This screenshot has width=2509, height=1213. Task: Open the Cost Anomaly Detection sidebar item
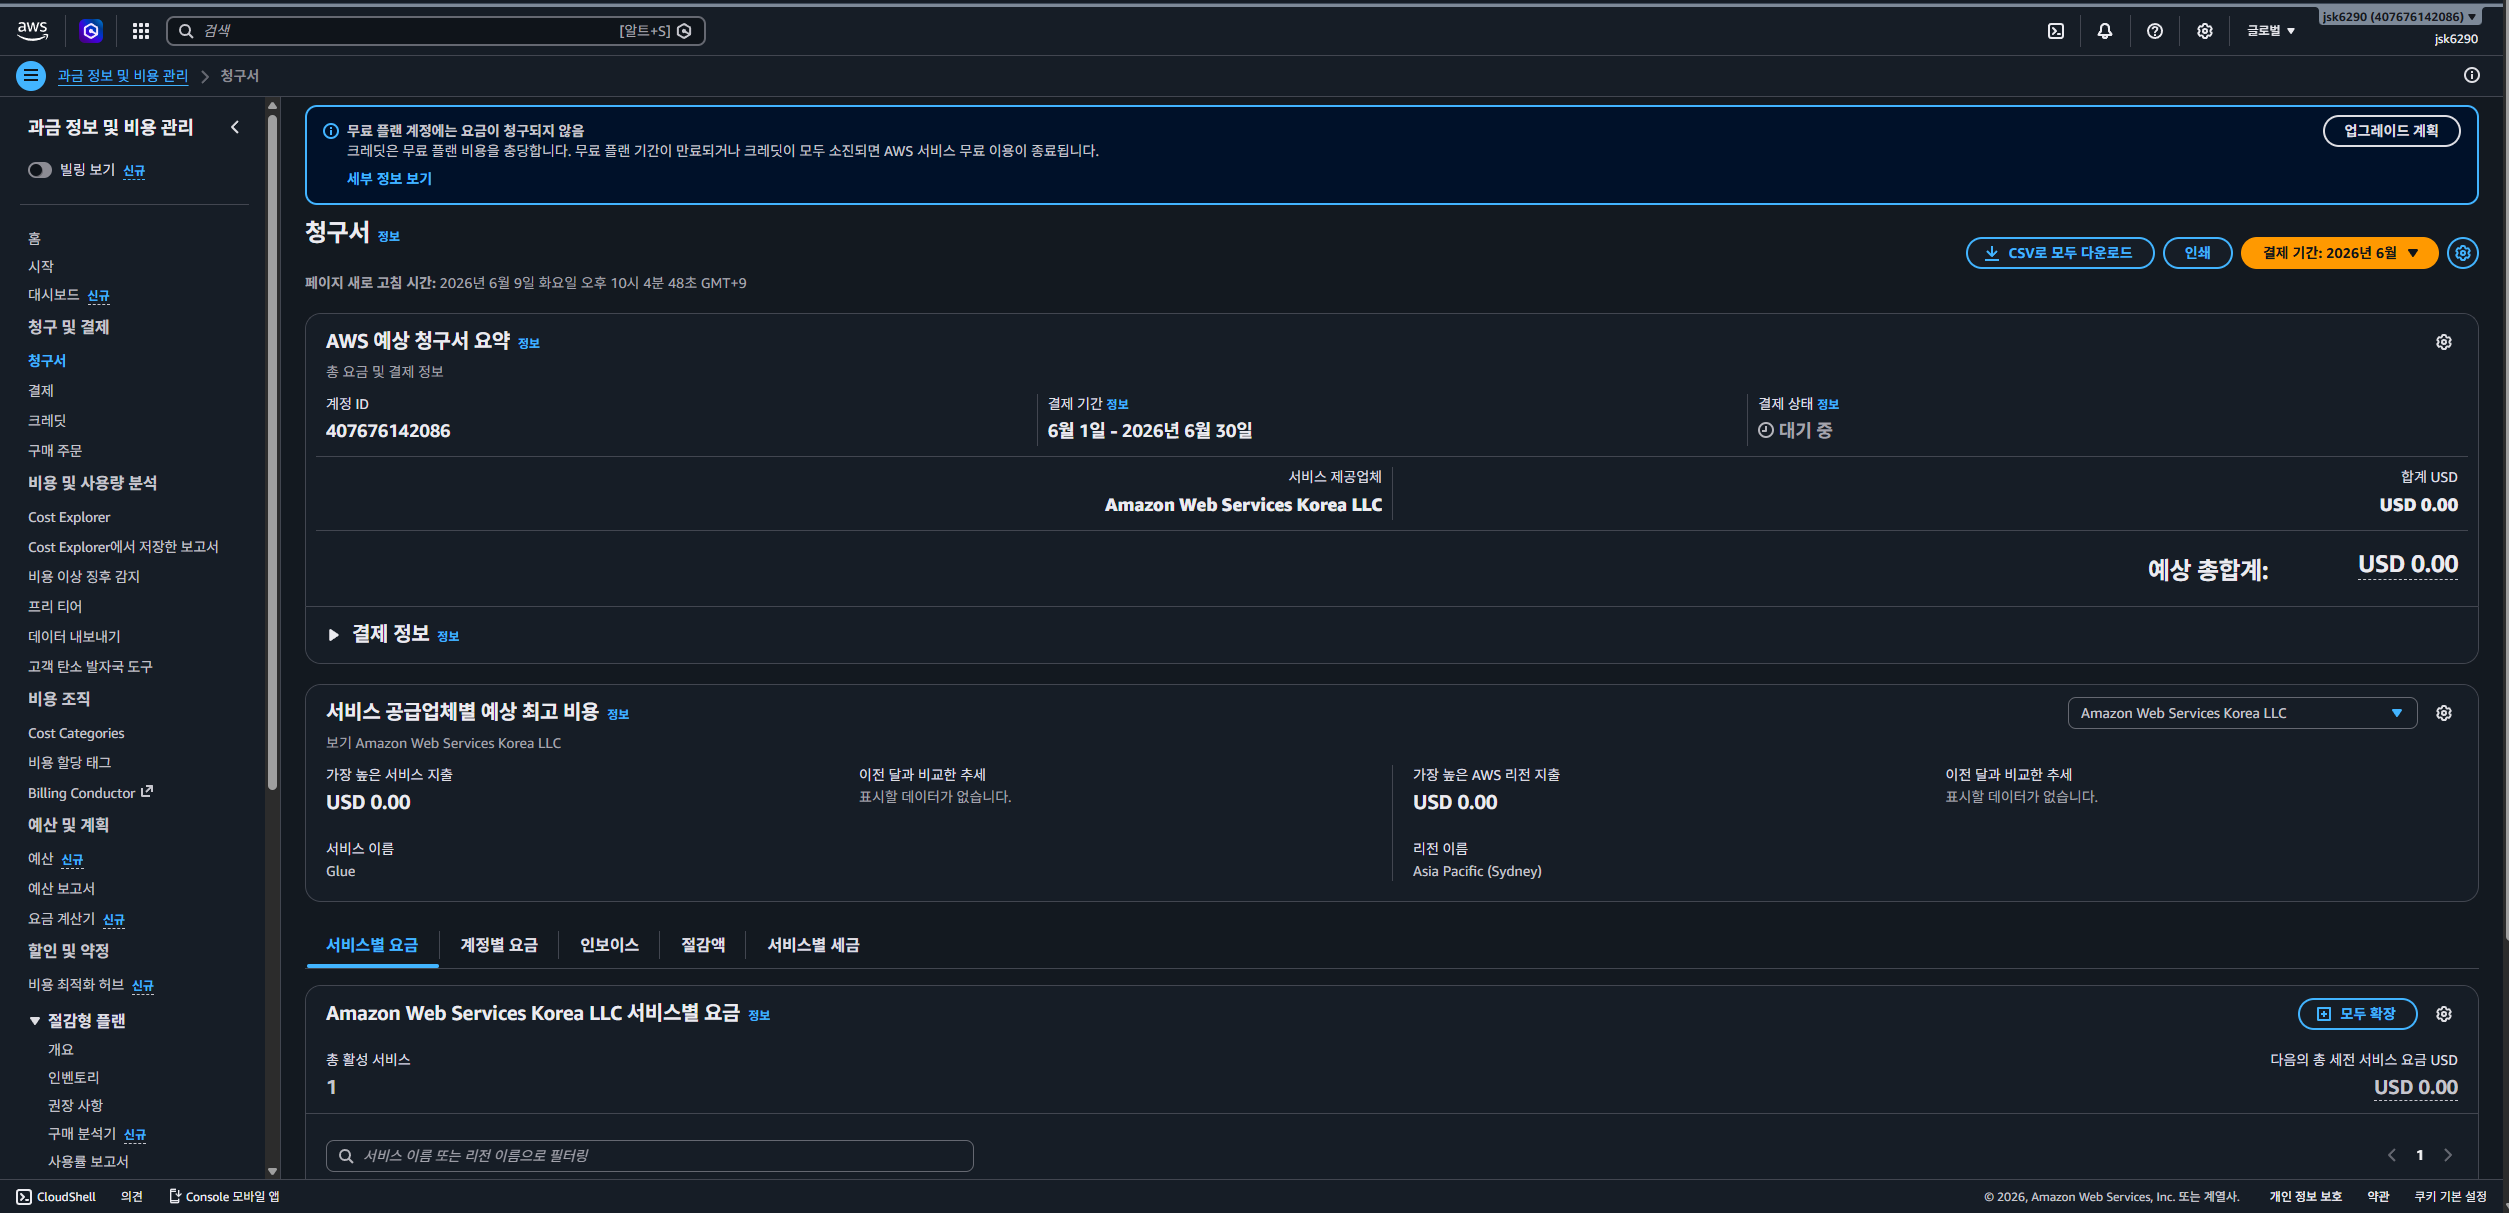(84, 577)
